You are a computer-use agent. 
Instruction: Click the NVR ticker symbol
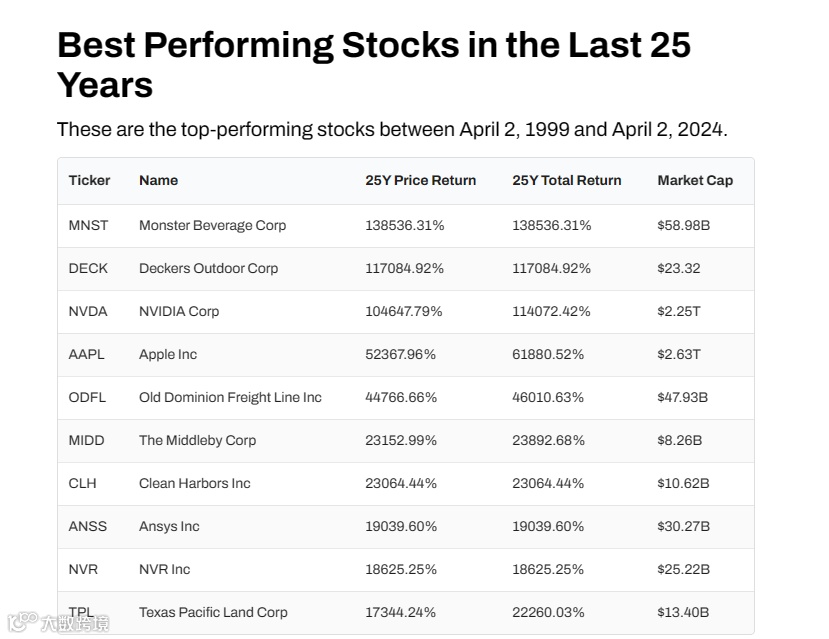point(83,570)
